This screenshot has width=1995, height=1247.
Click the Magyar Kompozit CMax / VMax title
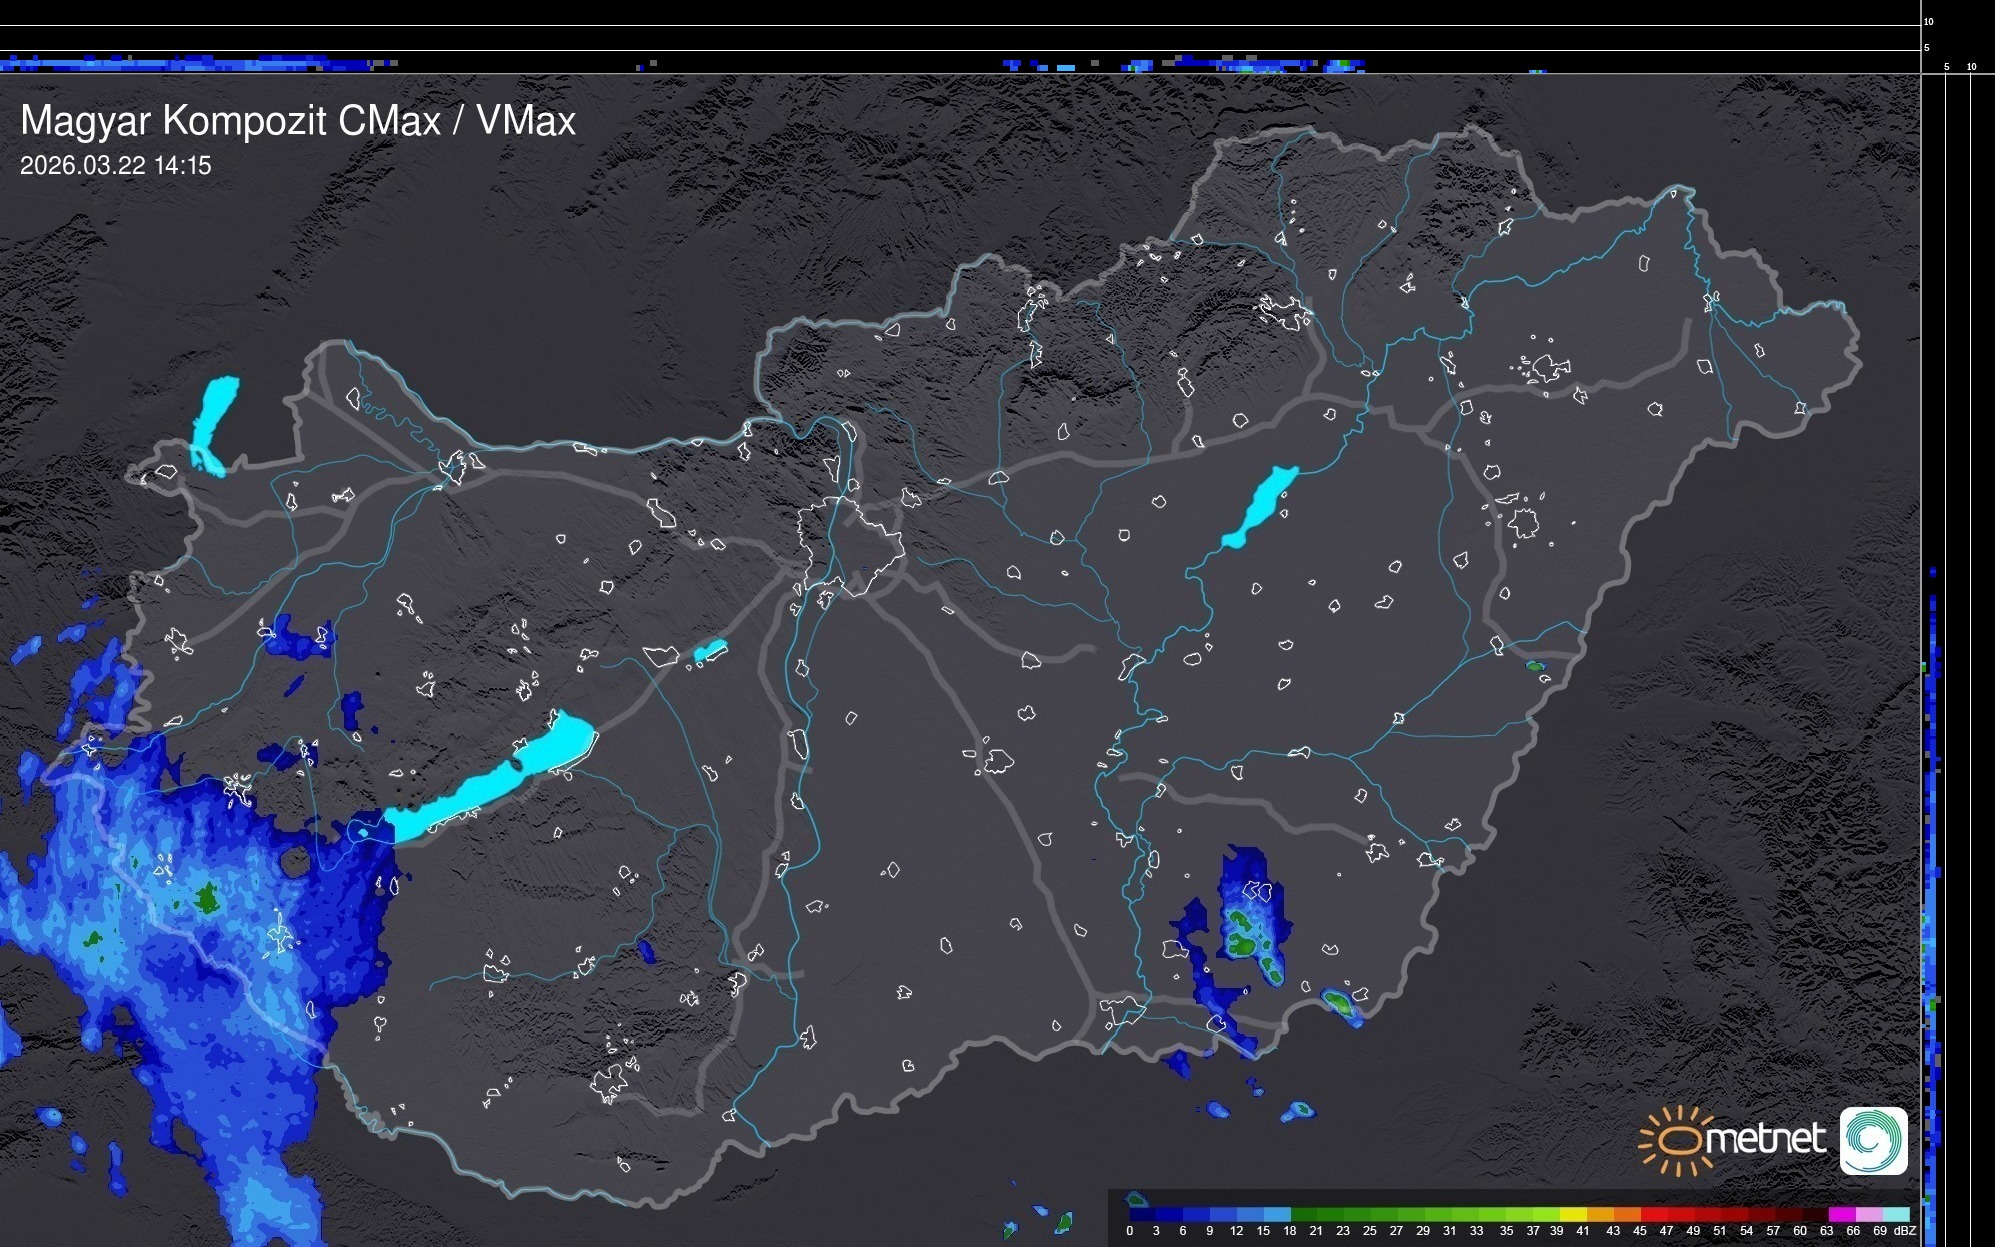(x=298, y=121)
